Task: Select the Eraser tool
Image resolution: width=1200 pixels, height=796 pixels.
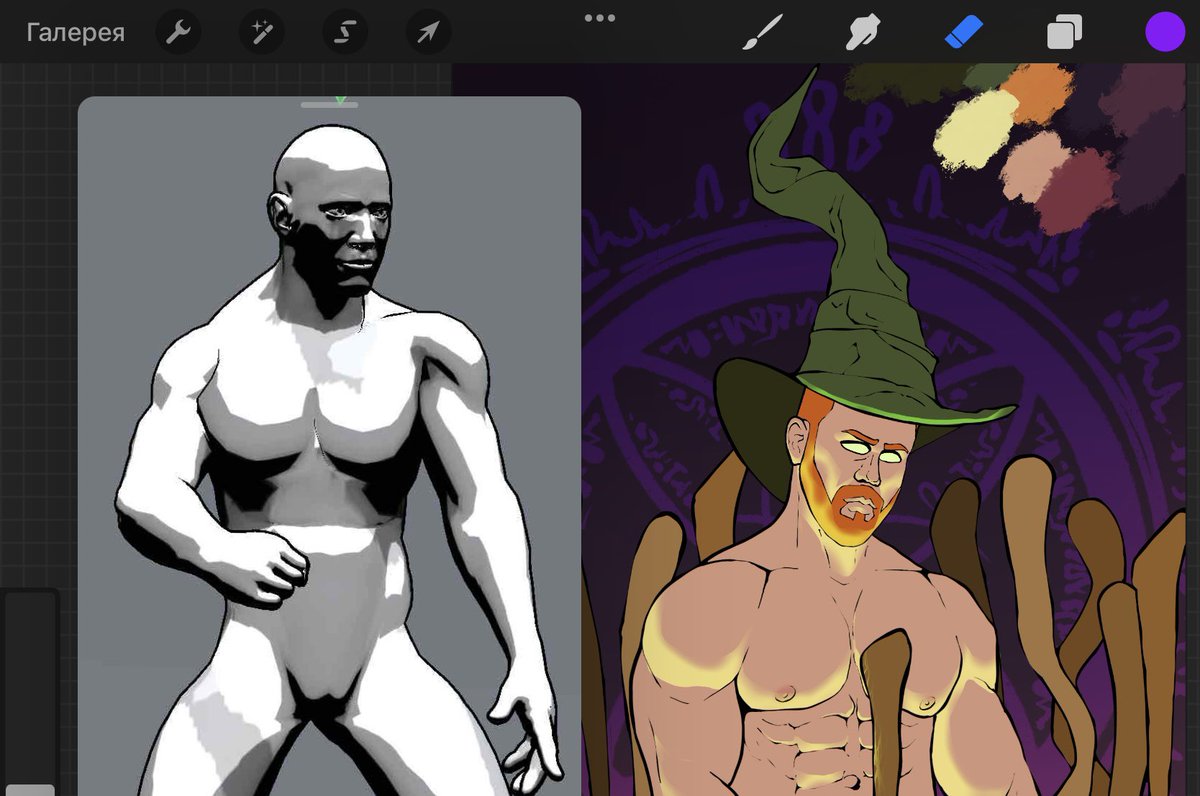Action: point(964,33)
